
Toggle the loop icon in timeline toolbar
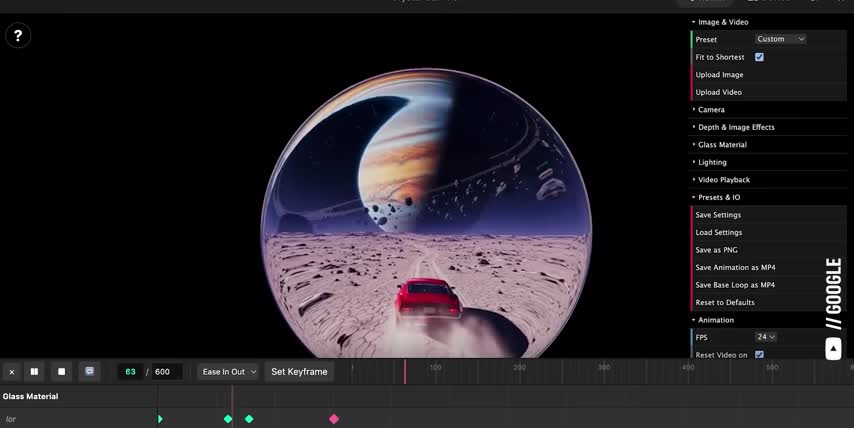tap(89, 372)
